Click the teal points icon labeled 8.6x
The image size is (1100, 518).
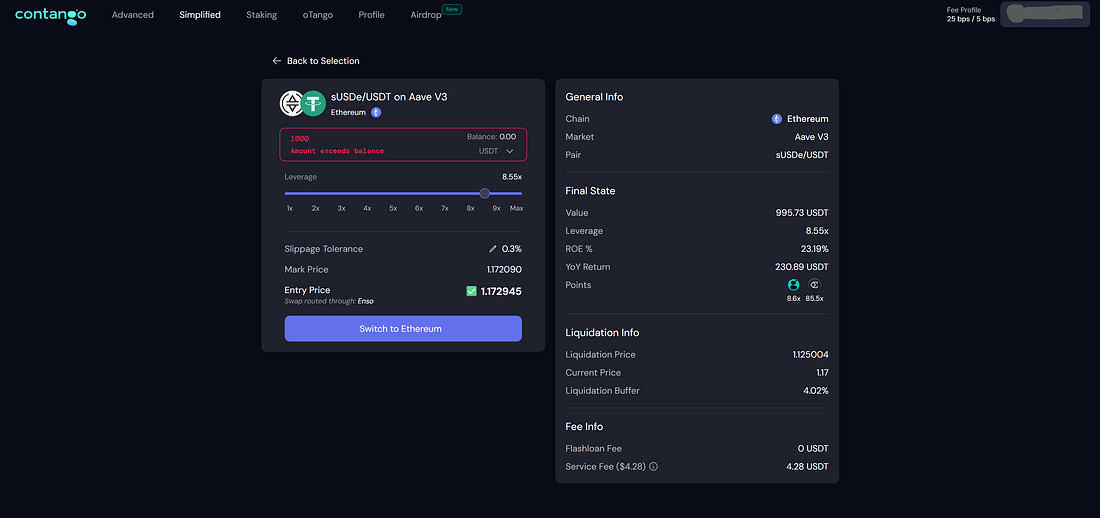pos(793,285)
